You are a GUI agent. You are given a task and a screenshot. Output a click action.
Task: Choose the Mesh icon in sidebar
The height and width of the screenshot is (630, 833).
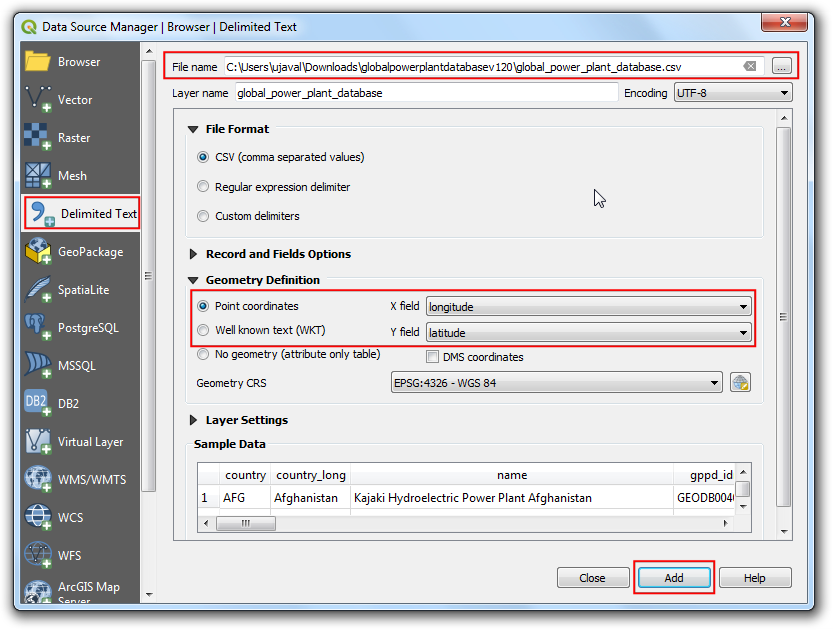pyautogui.click(x=38, y=176)
